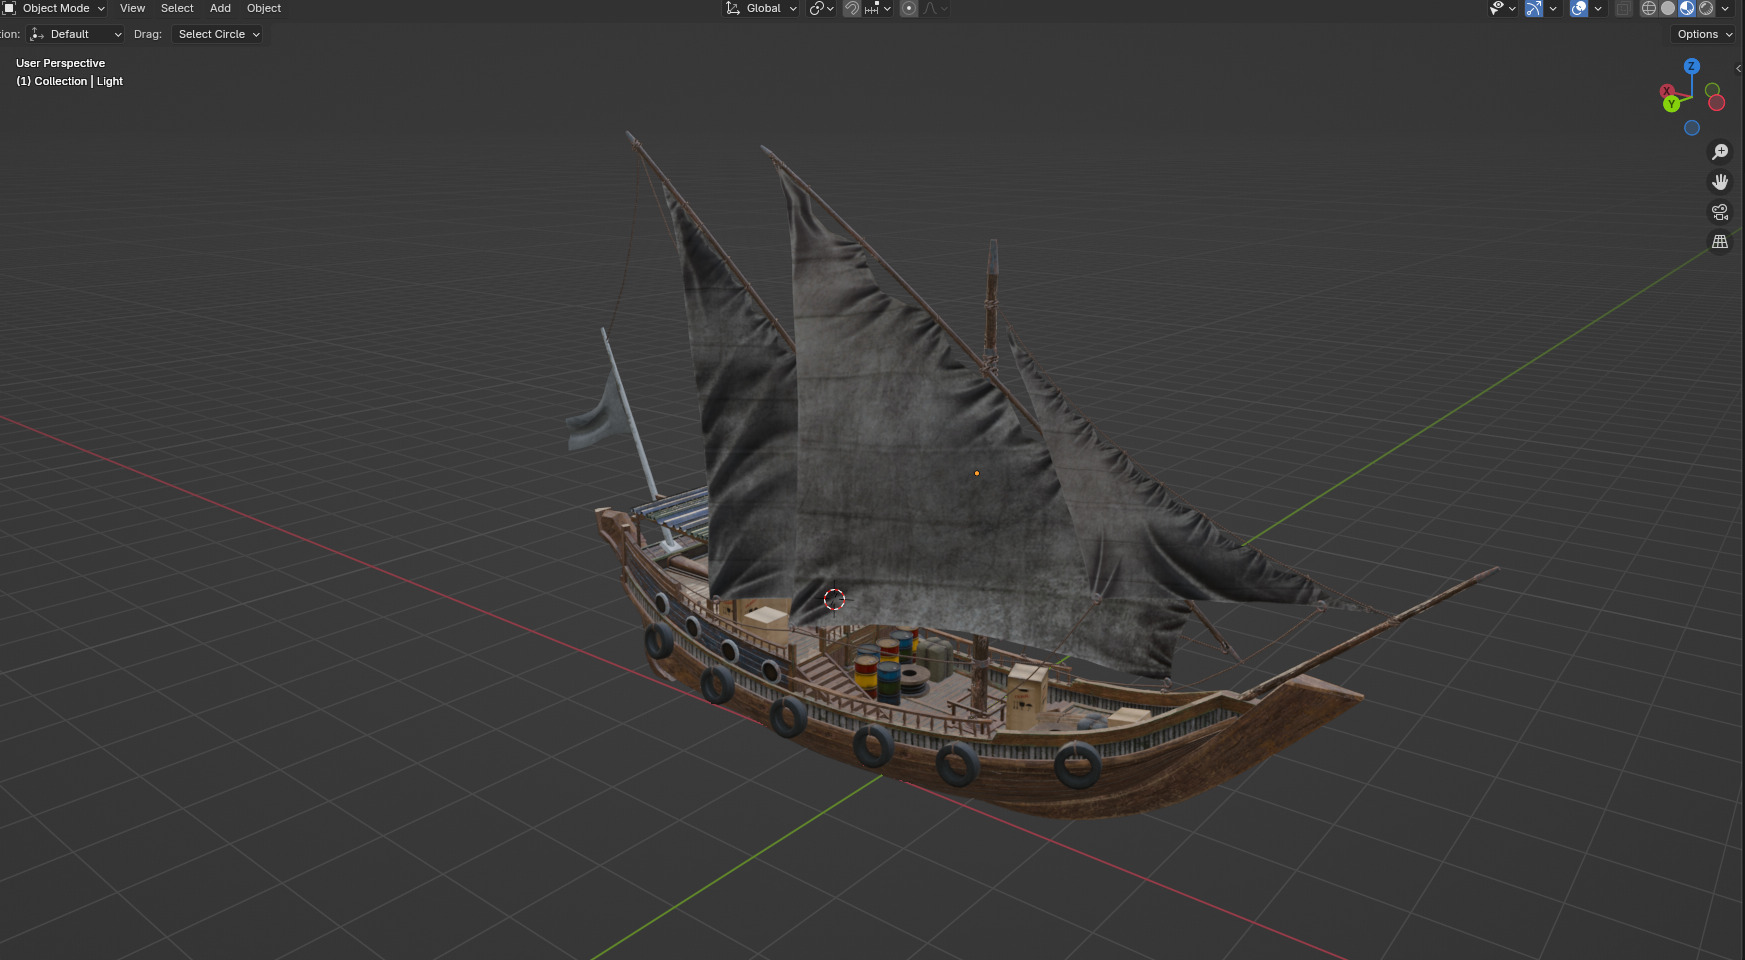This screenshot has height=960, width=1745.
Task: Select solid viewport shading
Action: click(1668, 8)
